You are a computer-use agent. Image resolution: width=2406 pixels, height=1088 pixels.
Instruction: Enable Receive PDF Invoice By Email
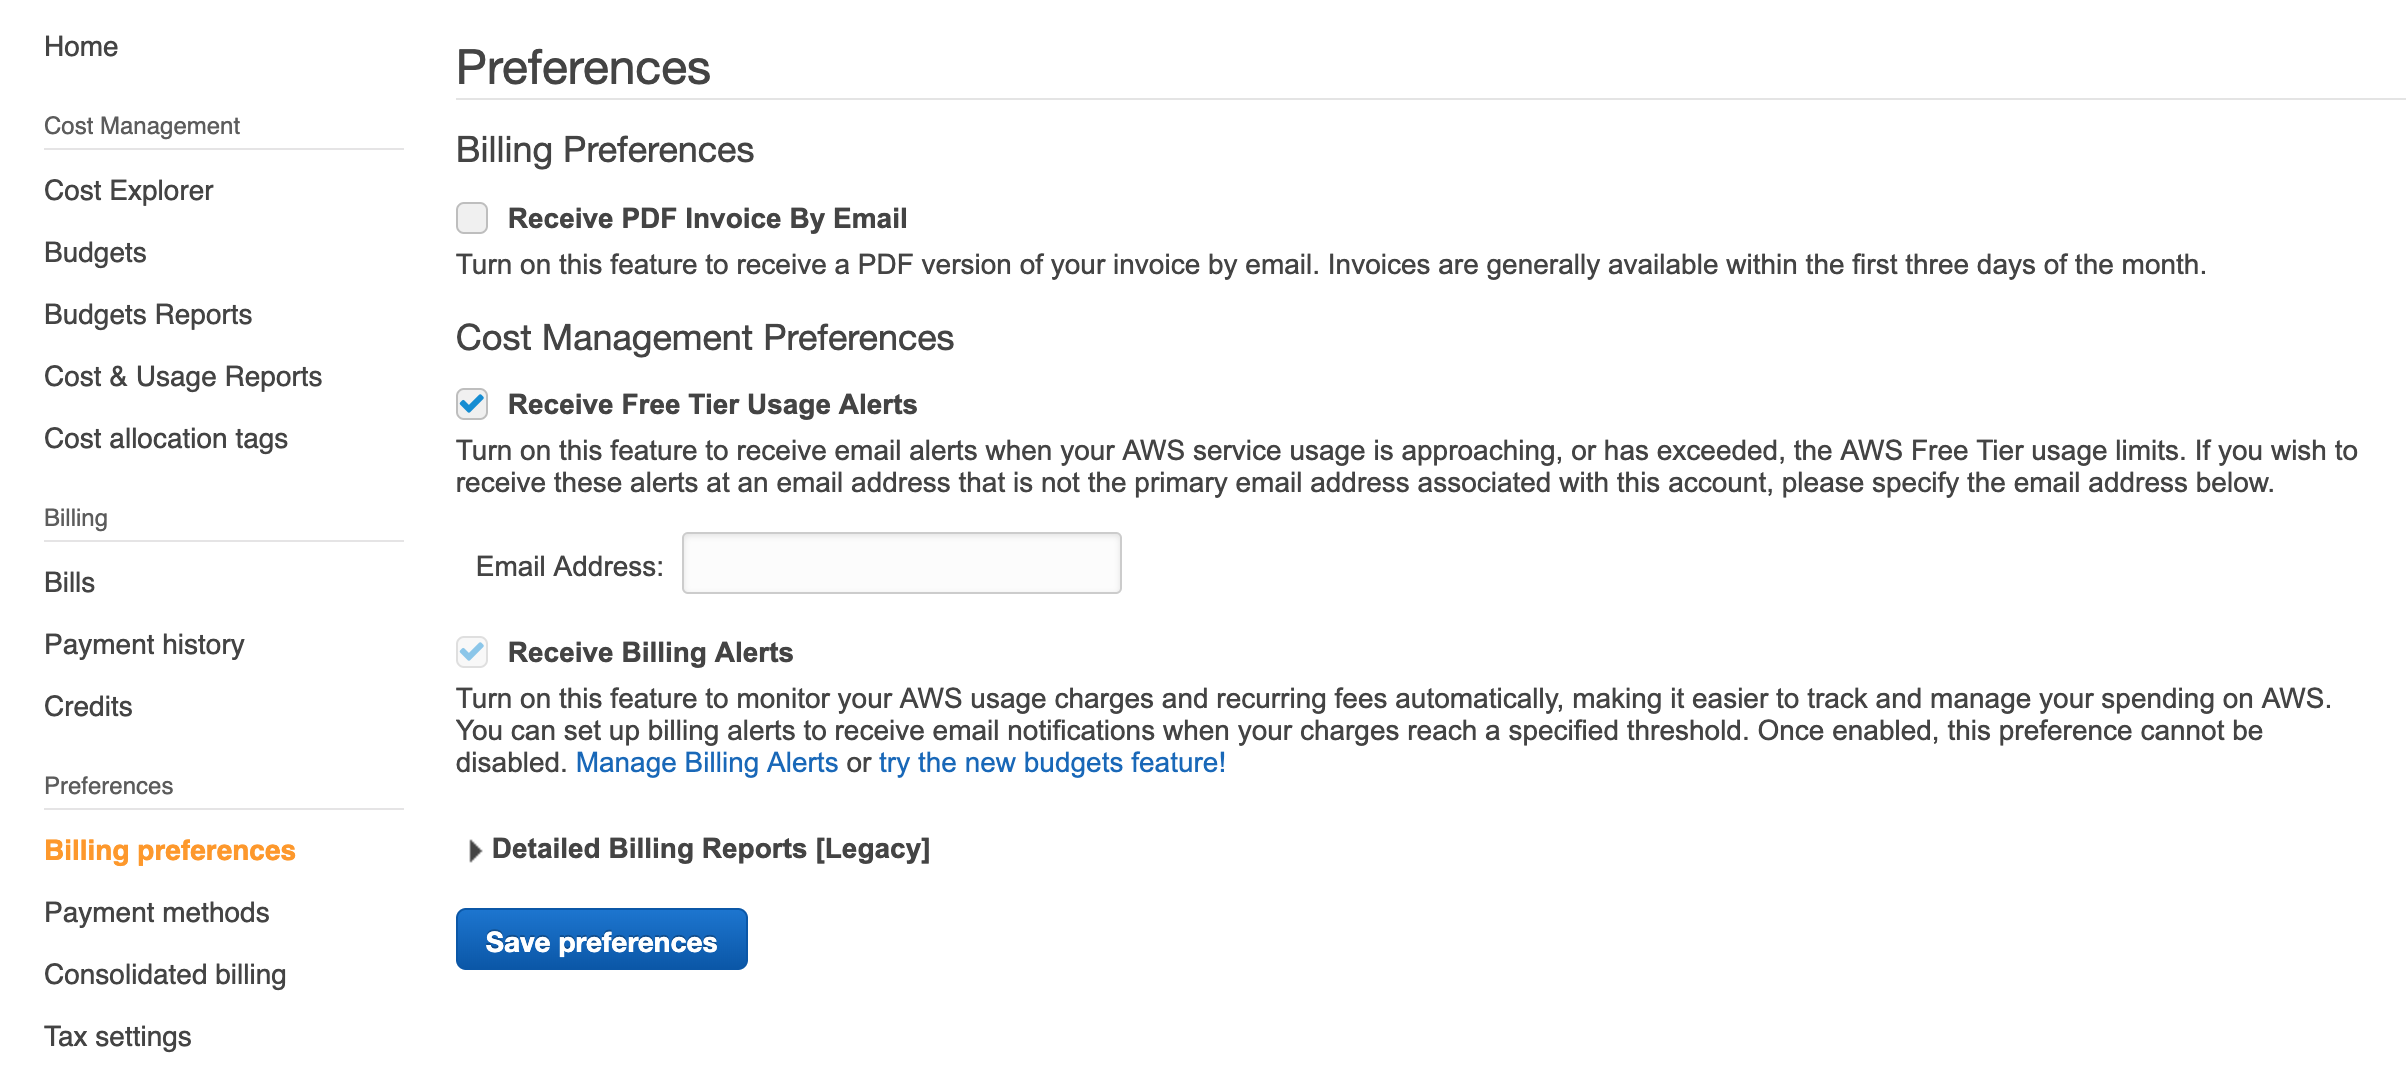click(471, 218)
